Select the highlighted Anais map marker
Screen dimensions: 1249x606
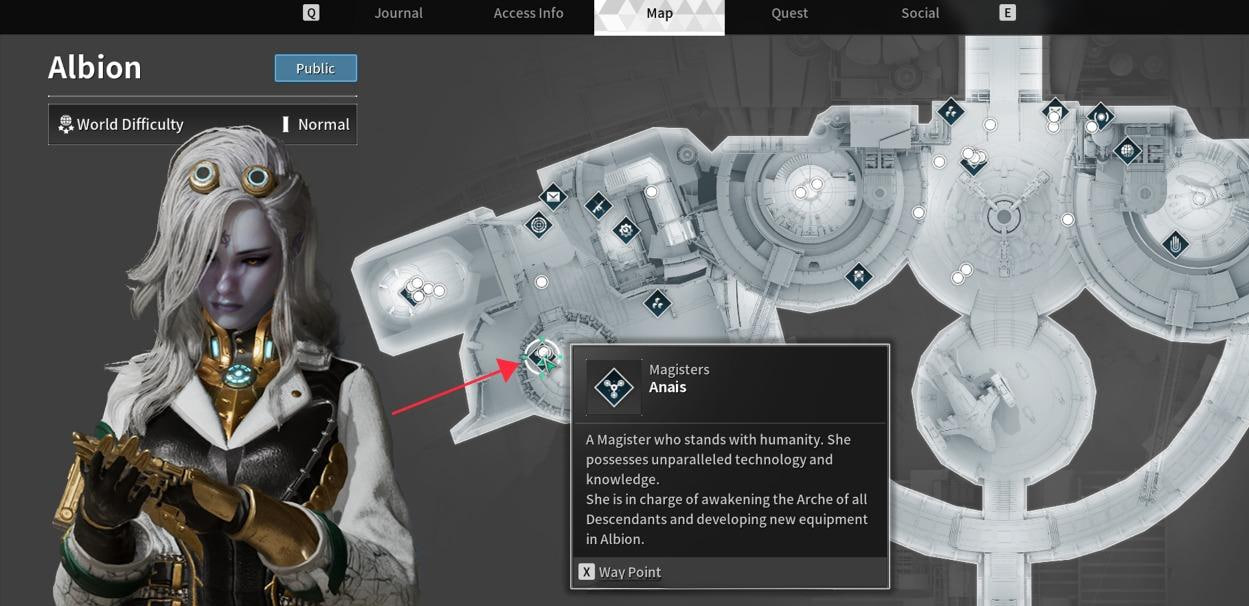coord(542,355)
